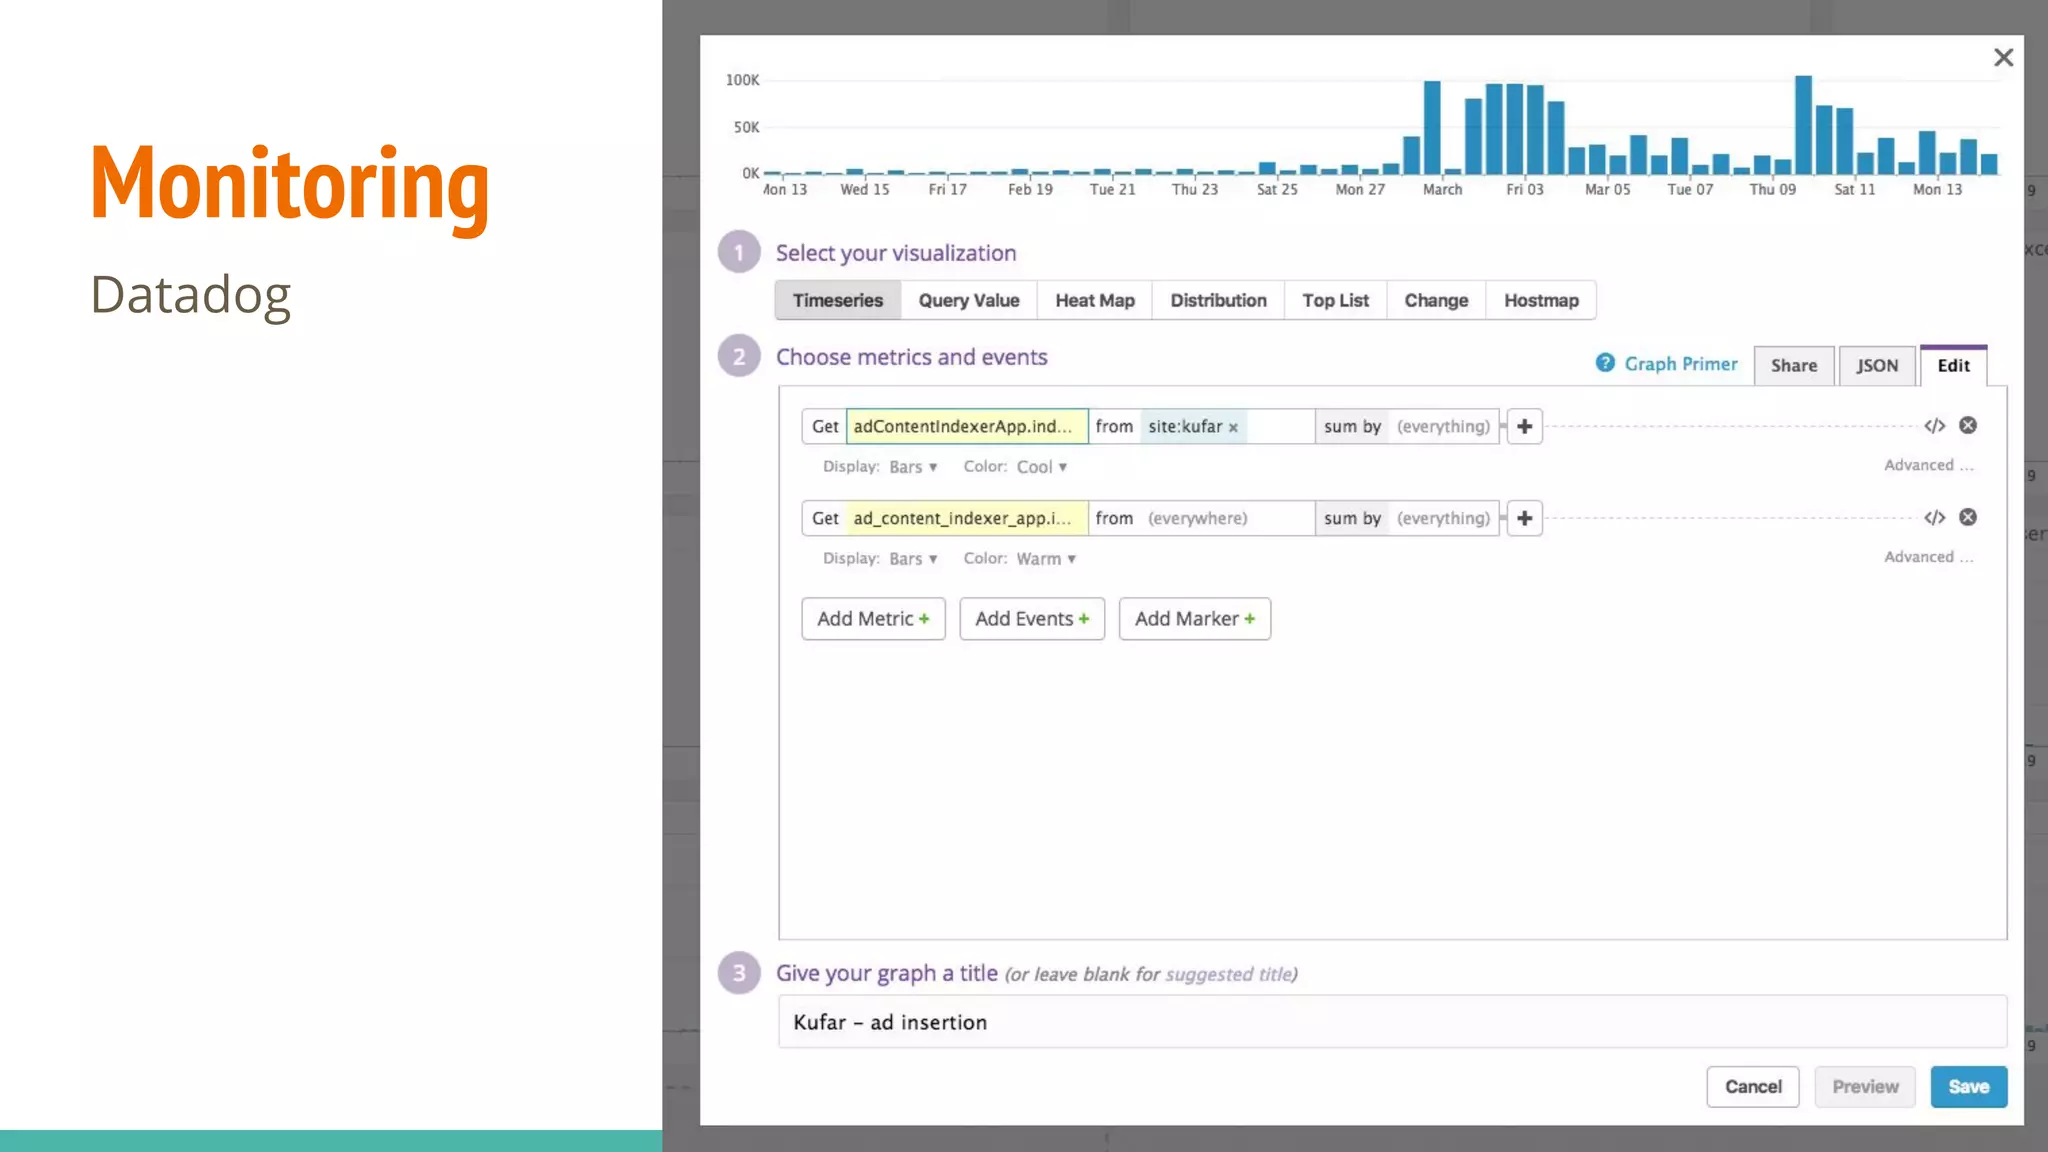This screenshot has width=2048, height=1152.
Task: Select Query Value visualization
Action: tap(969, 301)
